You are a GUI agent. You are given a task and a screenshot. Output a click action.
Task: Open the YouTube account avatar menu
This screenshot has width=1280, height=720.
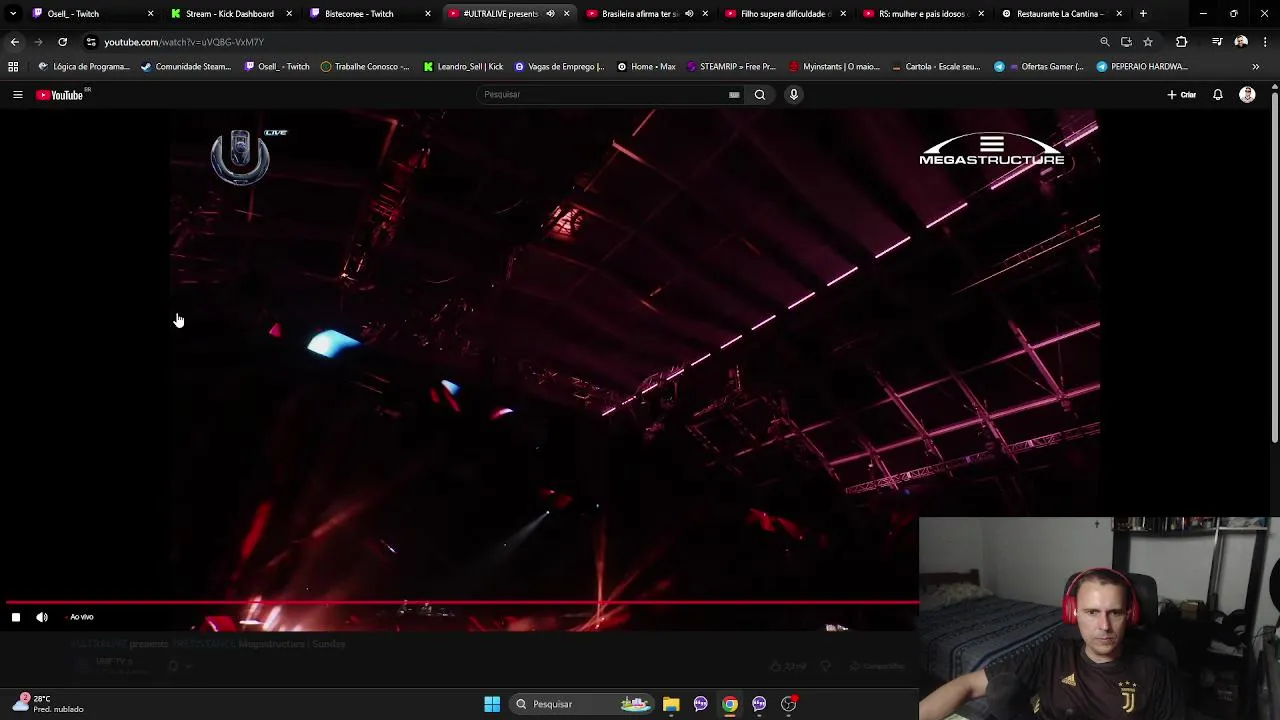coord(1247,95)
